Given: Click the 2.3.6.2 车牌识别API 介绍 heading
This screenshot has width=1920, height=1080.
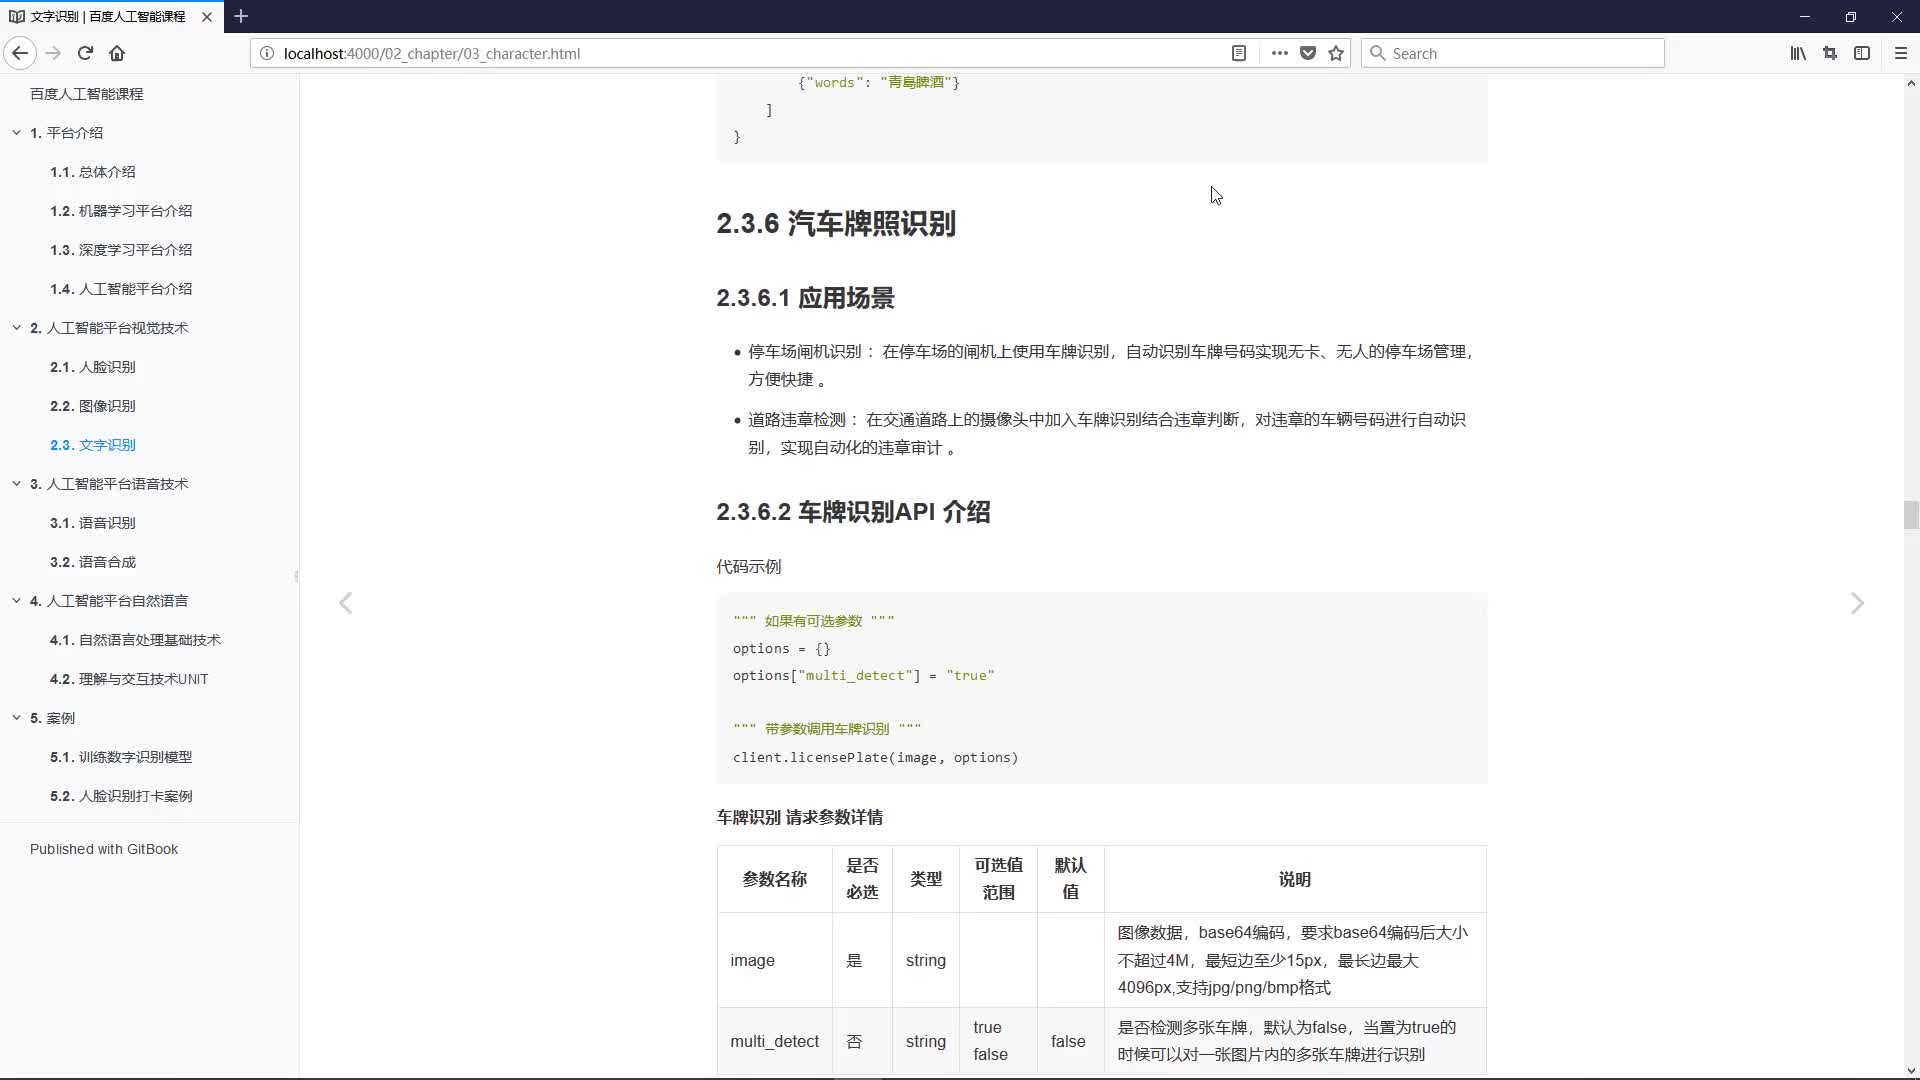Looking at the screenshot, I should coord(853,512).
